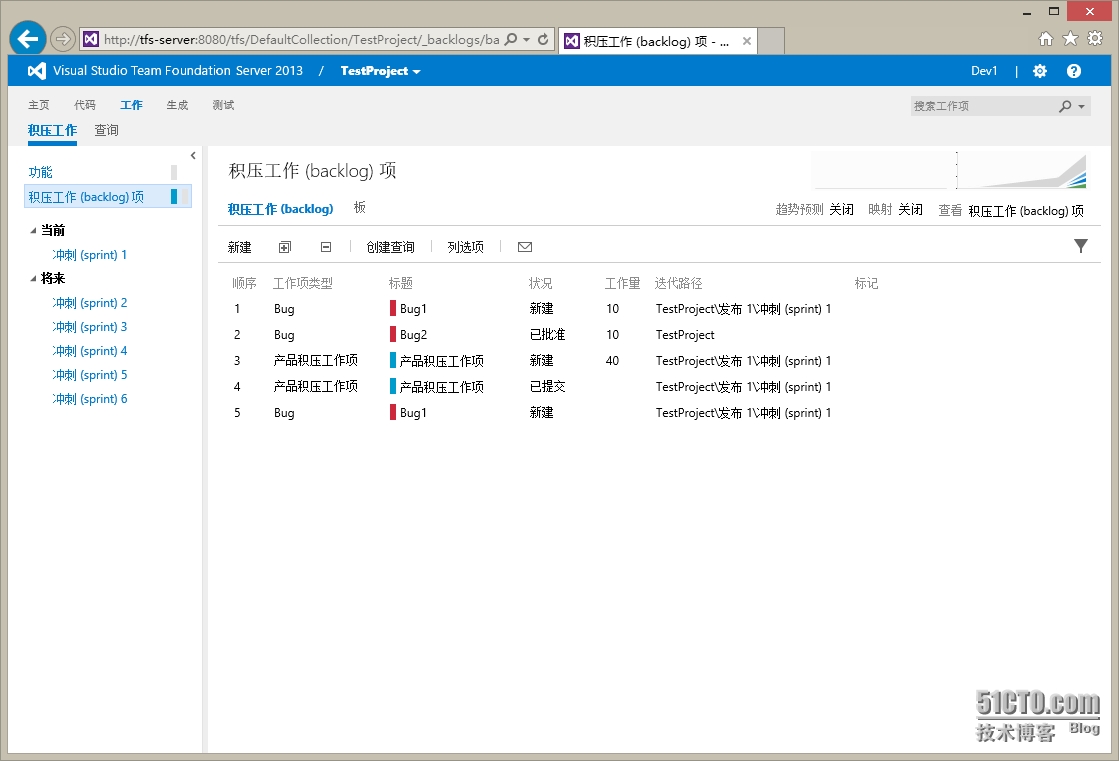The image size is (1119, 761).
Task: Open the 工作 hub
Action: point(131,105)
